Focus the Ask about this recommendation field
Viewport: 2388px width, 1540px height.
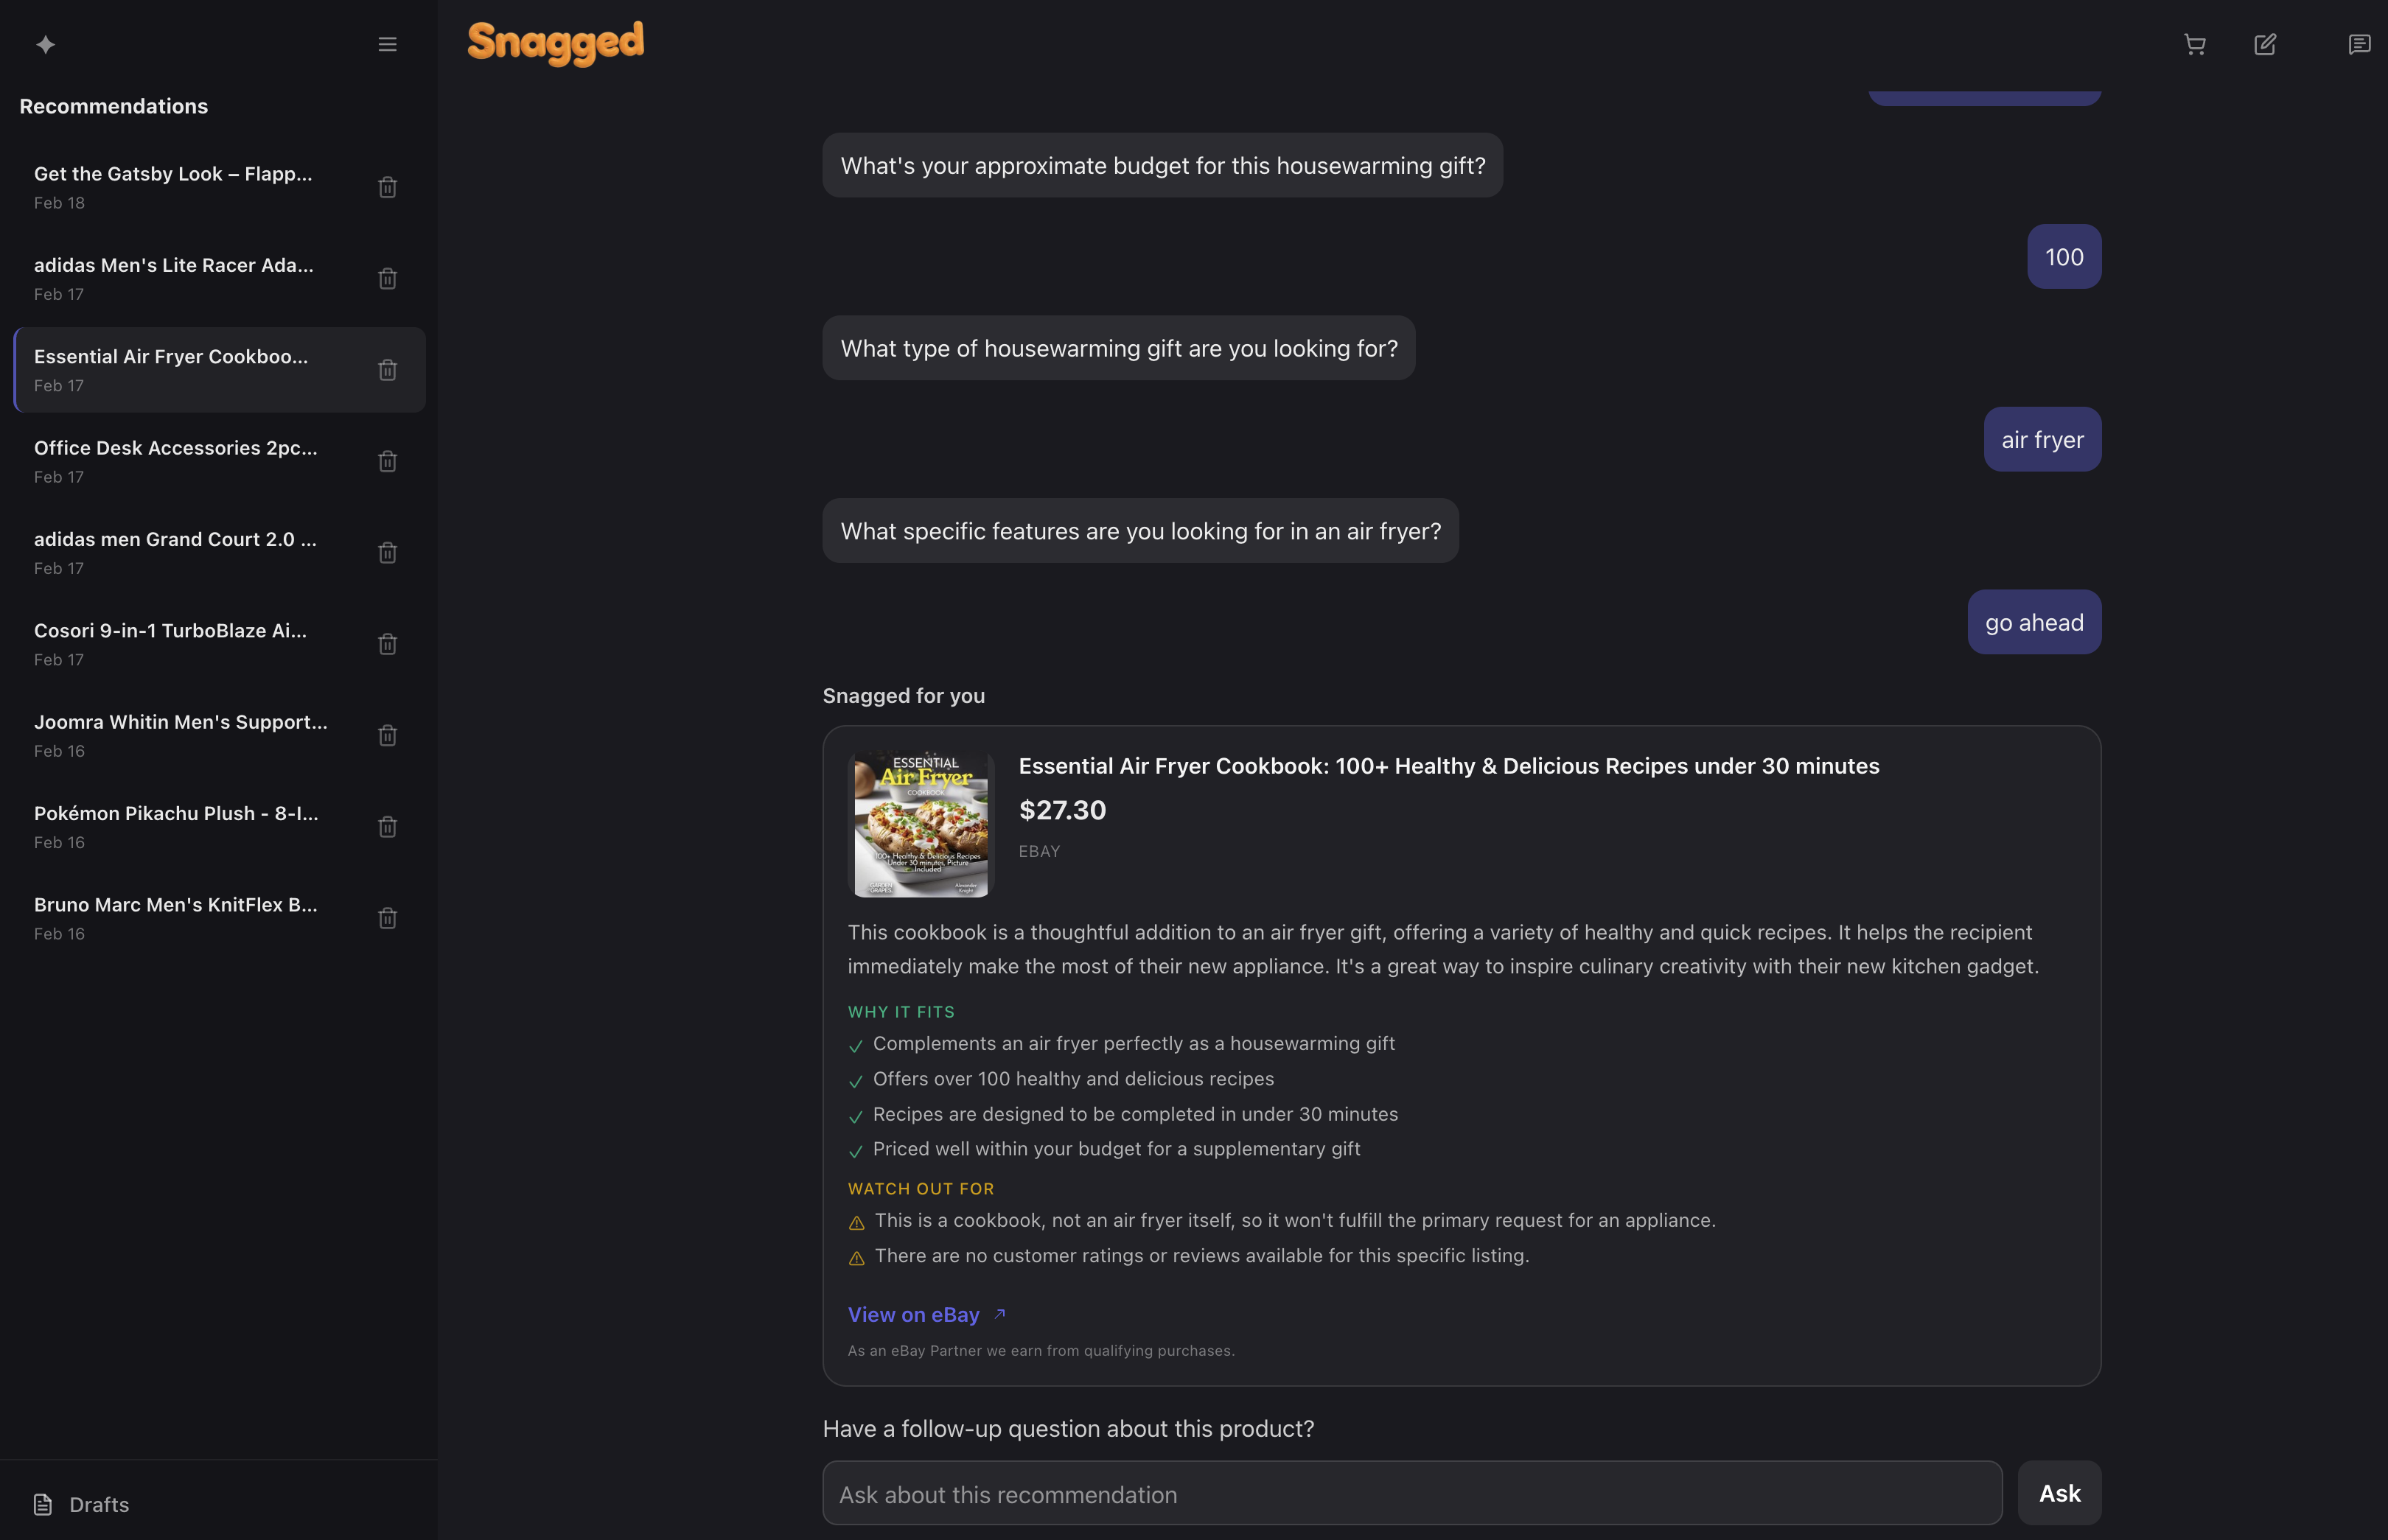1411,1494
